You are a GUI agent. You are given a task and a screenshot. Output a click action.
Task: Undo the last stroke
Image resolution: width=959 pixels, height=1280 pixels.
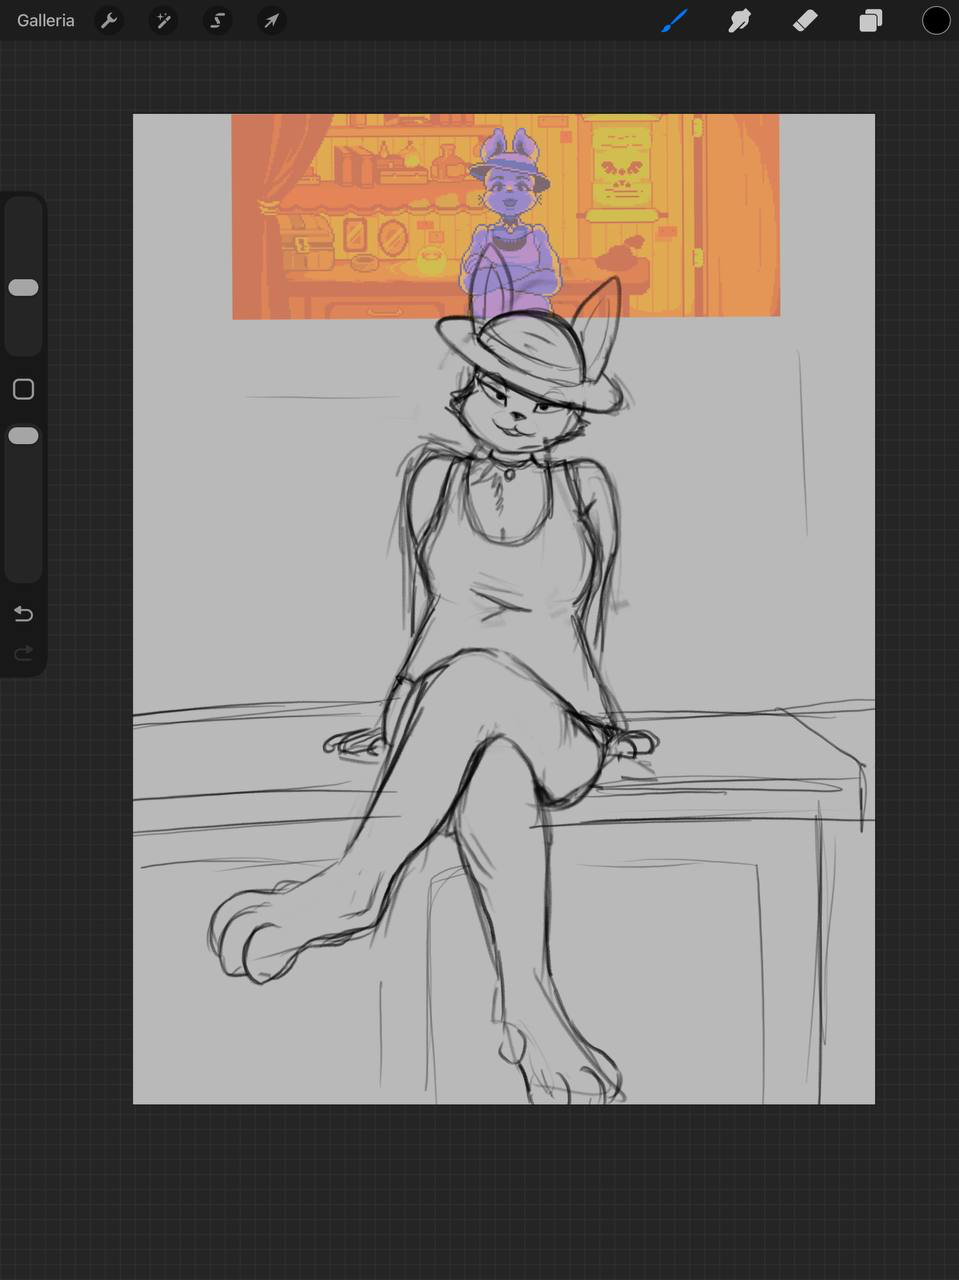(23, 613)
